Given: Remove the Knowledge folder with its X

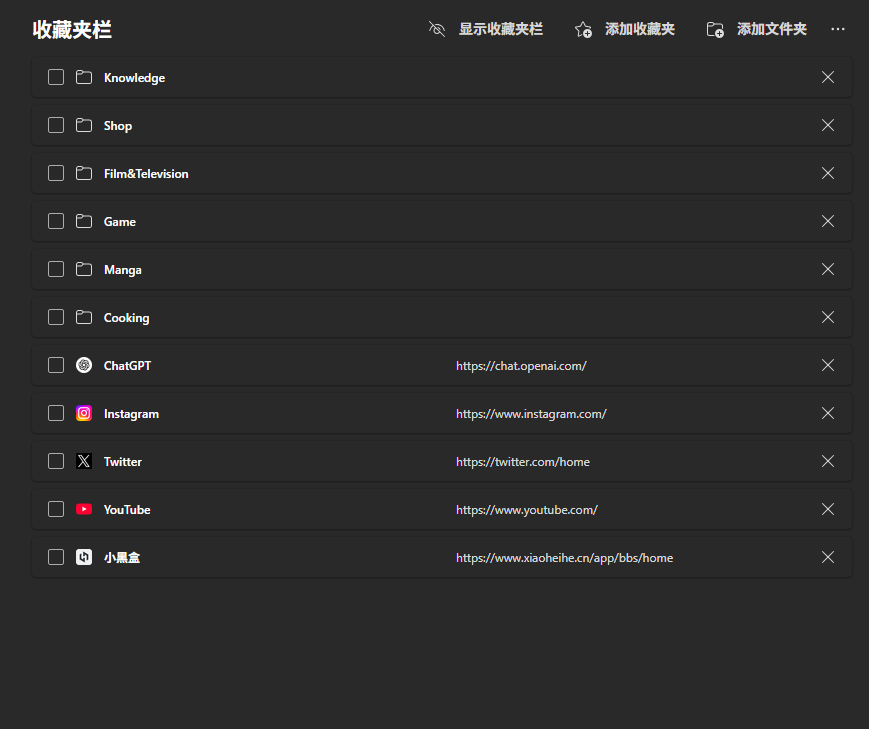Looking at the screenshot, I should pyautogui.click(x=828, y=77).
